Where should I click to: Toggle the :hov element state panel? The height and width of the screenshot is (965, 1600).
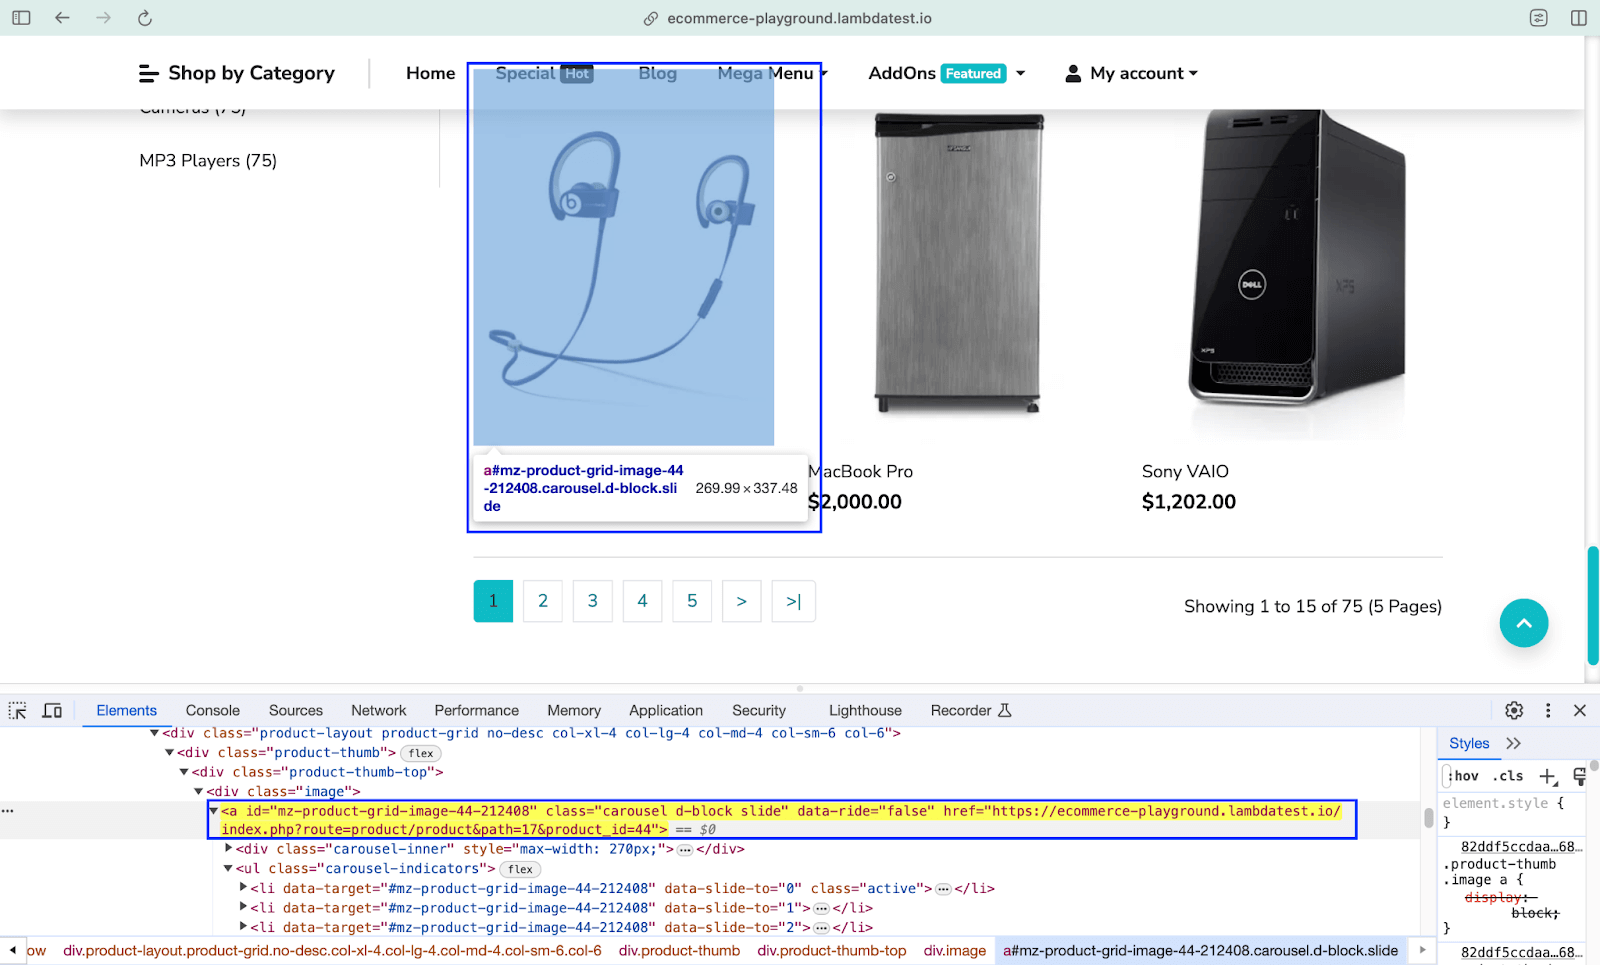tap(1464, 776)
